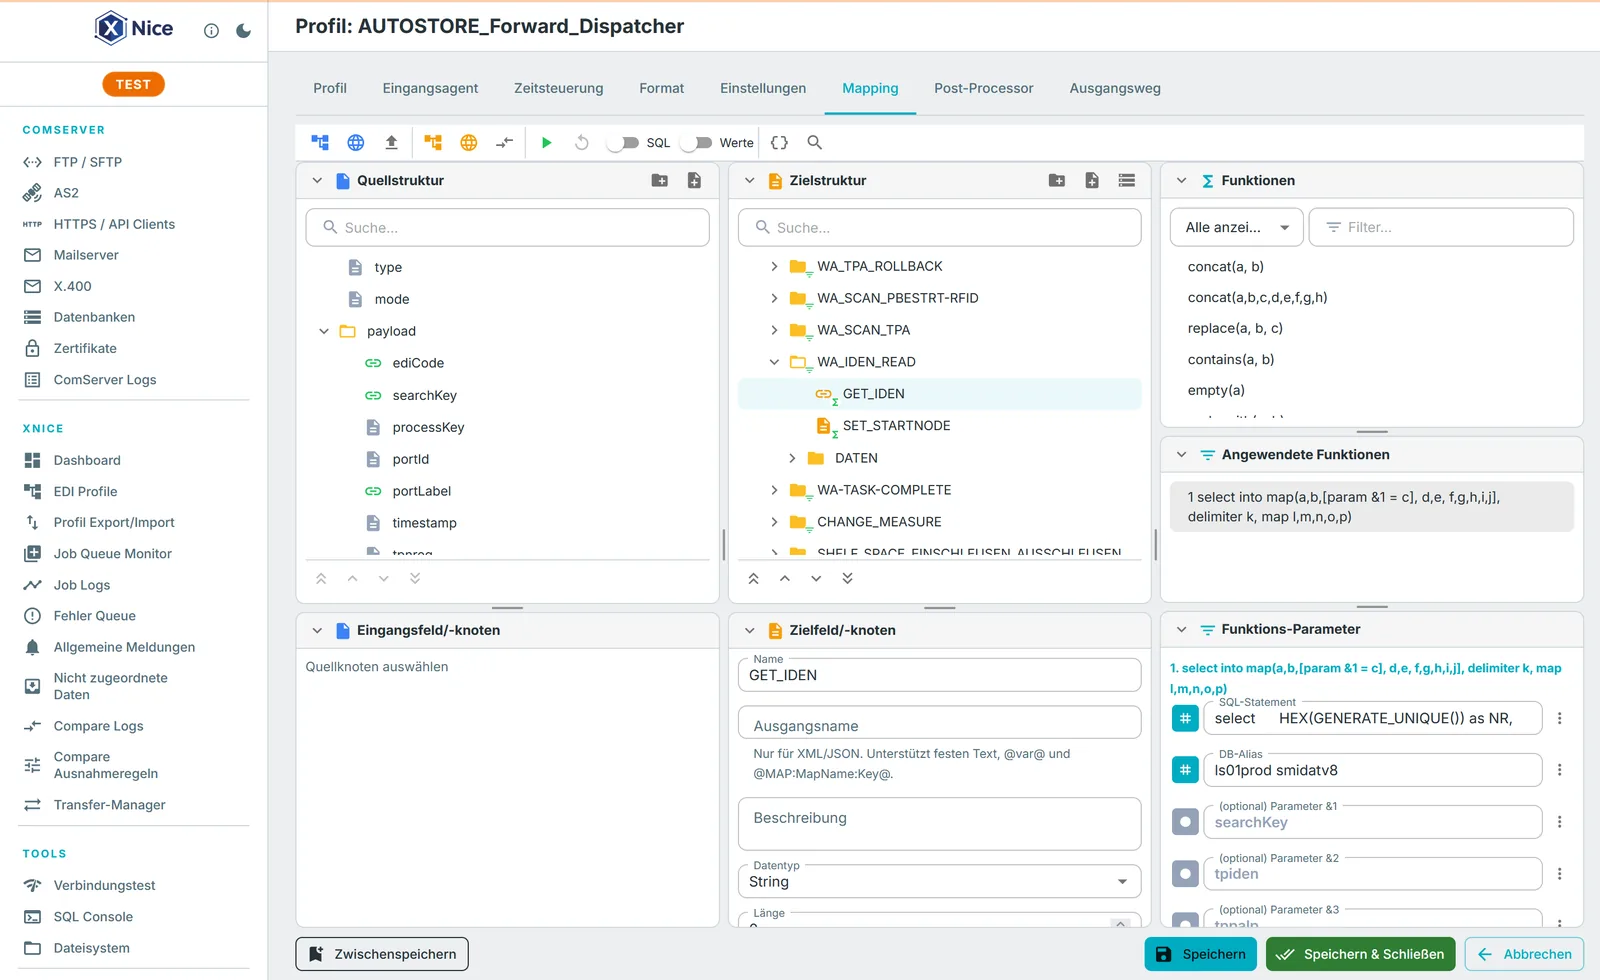The width and height of the screenshot is (1600, 980).
Task: Open the Post-Processor tab
Action: [x=984, y=88]
